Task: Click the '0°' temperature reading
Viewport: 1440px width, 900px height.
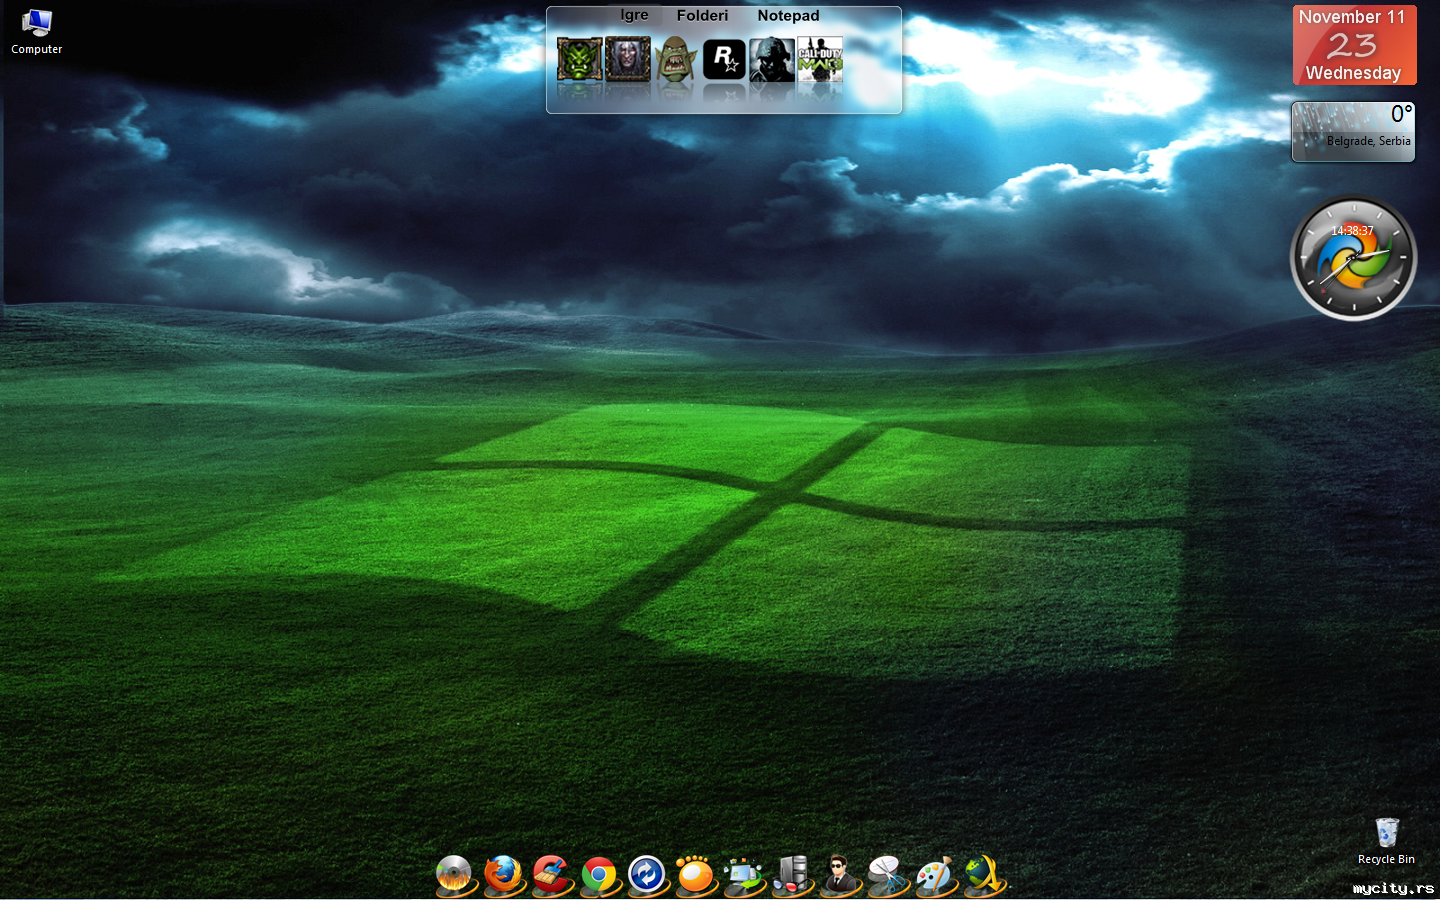Action: (x=1401, y=114)
